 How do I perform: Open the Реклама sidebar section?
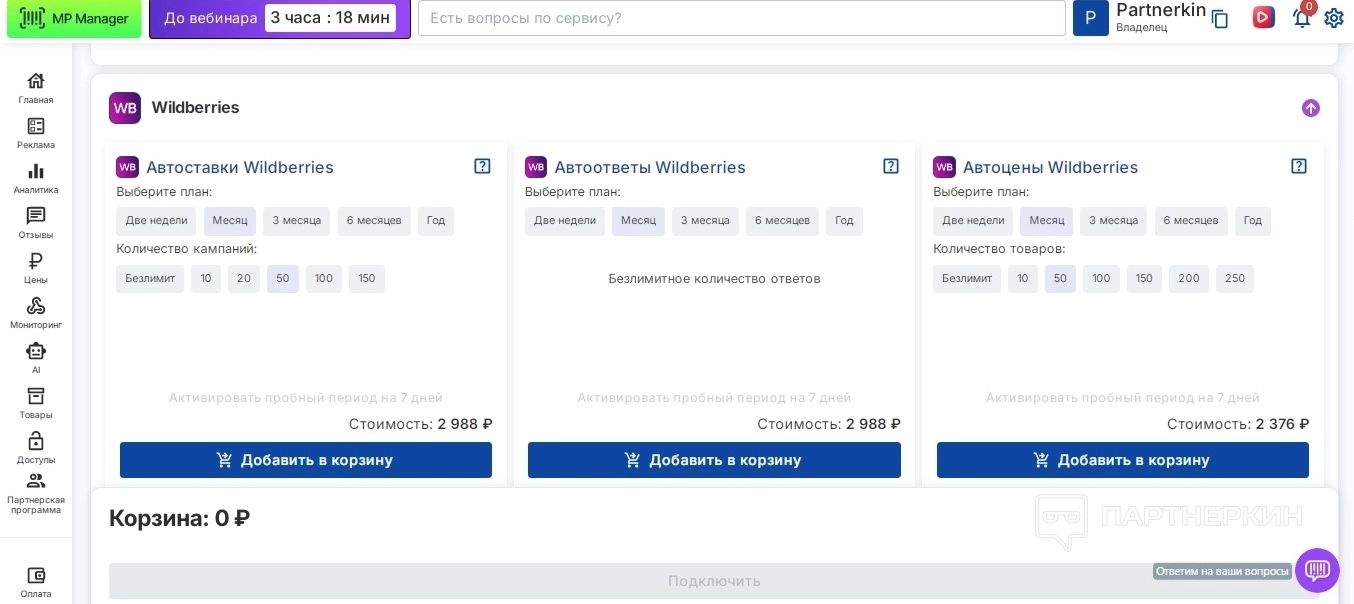pos(36,133)
